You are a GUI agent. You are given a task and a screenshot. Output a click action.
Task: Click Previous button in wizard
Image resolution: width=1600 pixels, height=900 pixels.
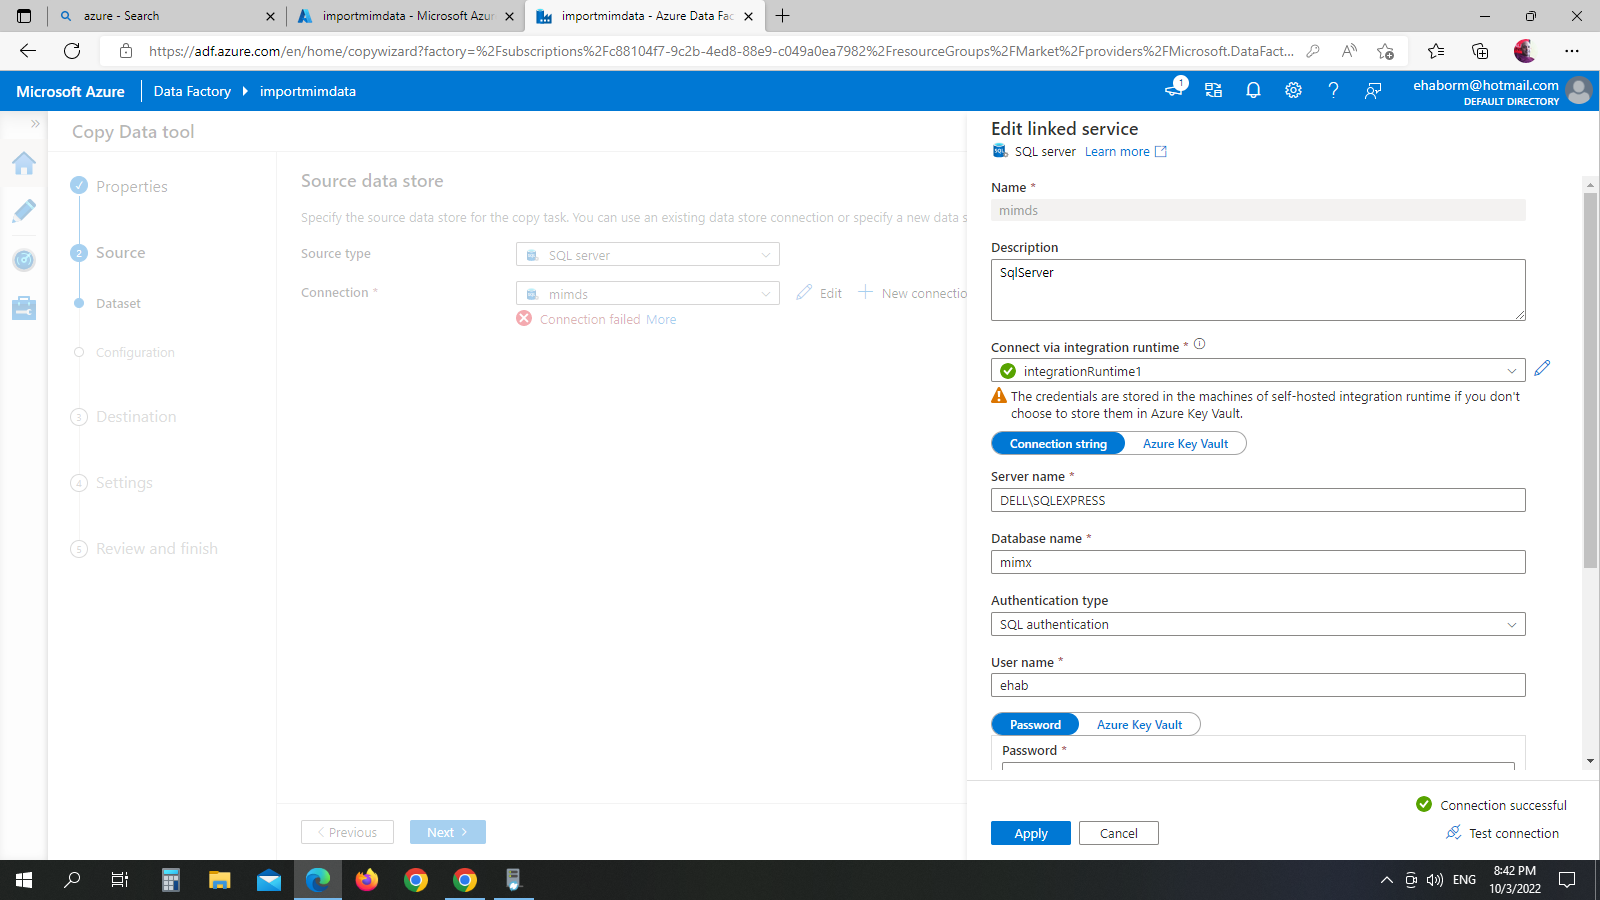click(x=347, y=832)
